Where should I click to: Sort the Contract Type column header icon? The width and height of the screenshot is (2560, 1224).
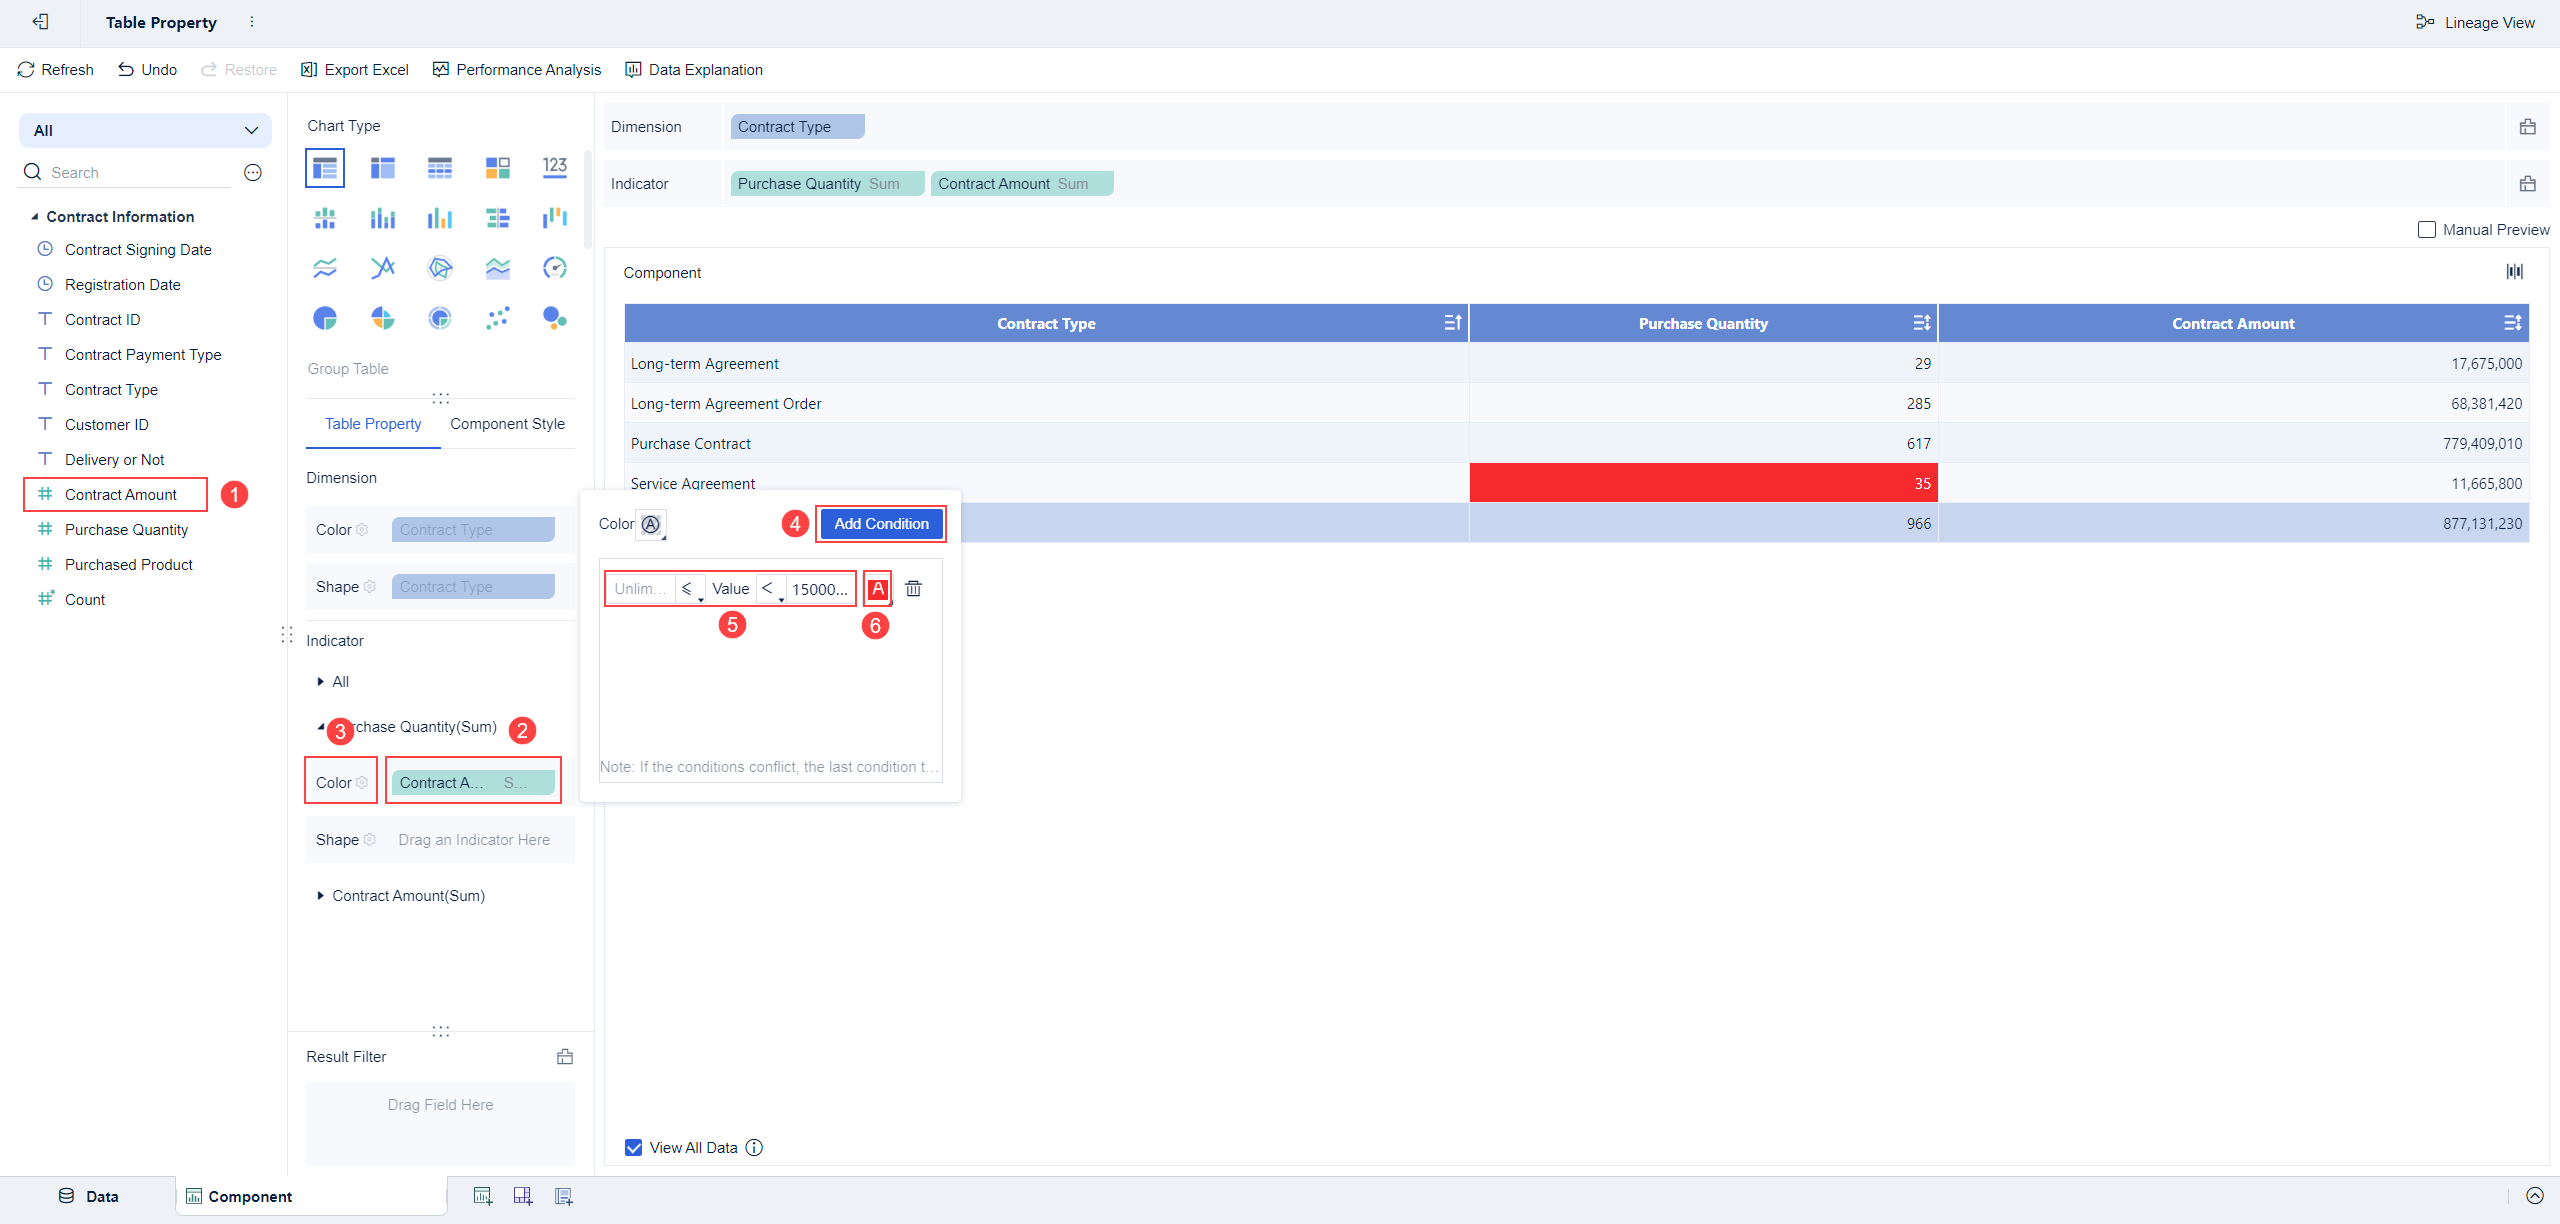[1453, 323]
